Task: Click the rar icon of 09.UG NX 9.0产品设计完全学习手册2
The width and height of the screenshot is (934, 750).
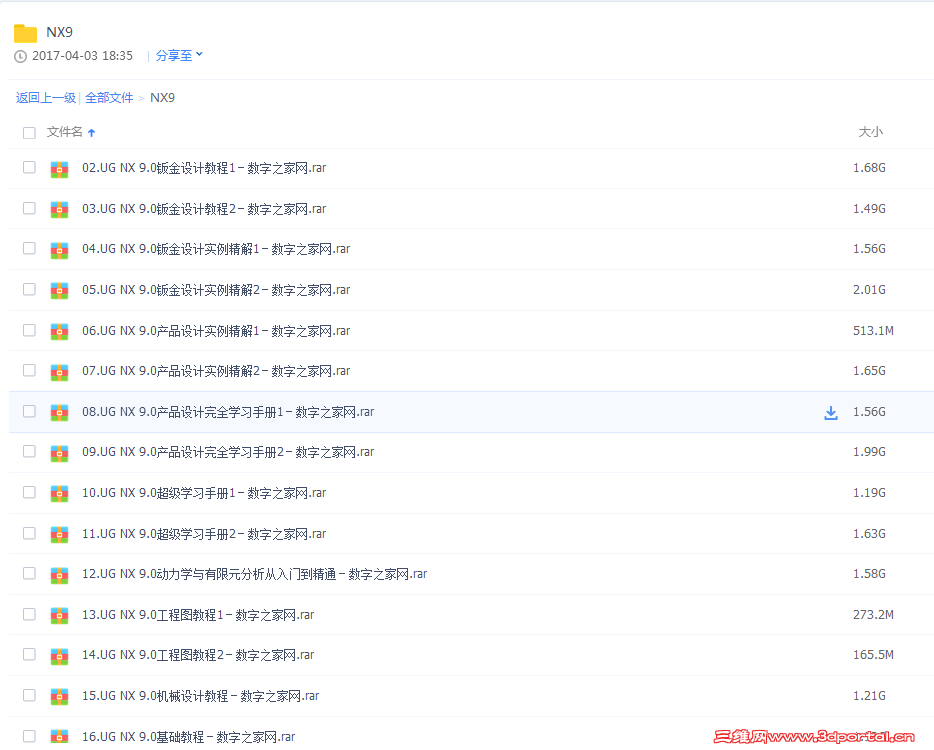Action: pos(59,453)
